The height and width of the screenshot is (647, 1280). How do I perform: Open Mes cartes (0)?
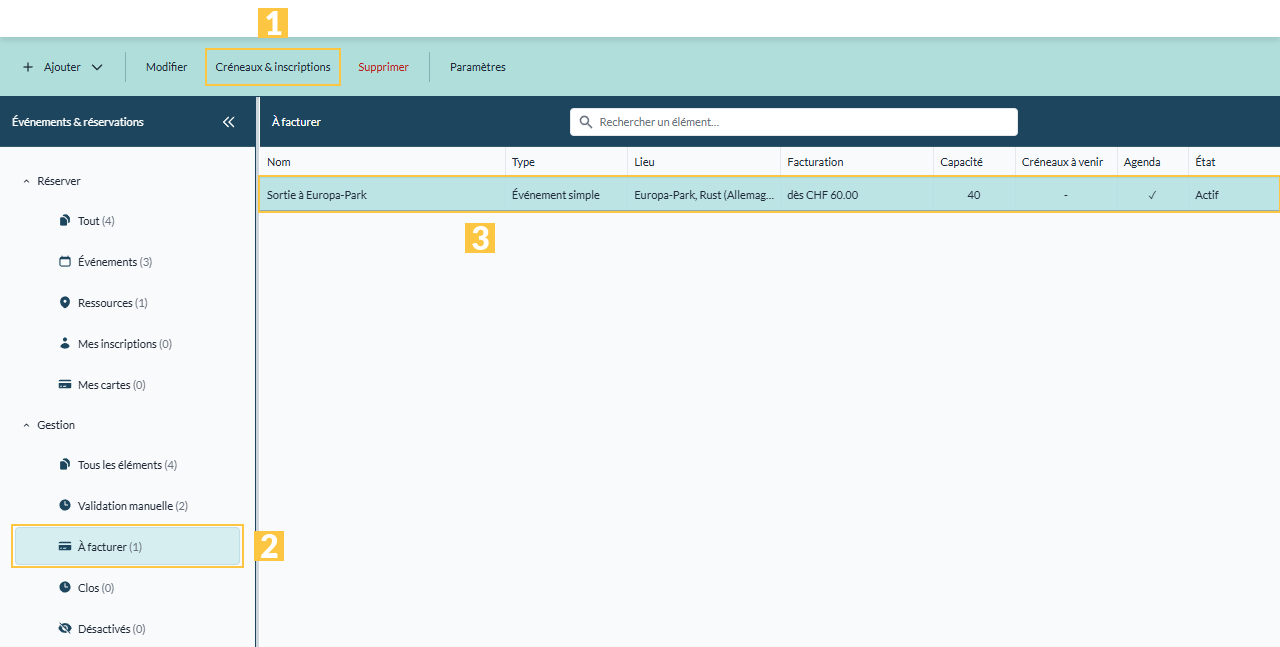112,385
